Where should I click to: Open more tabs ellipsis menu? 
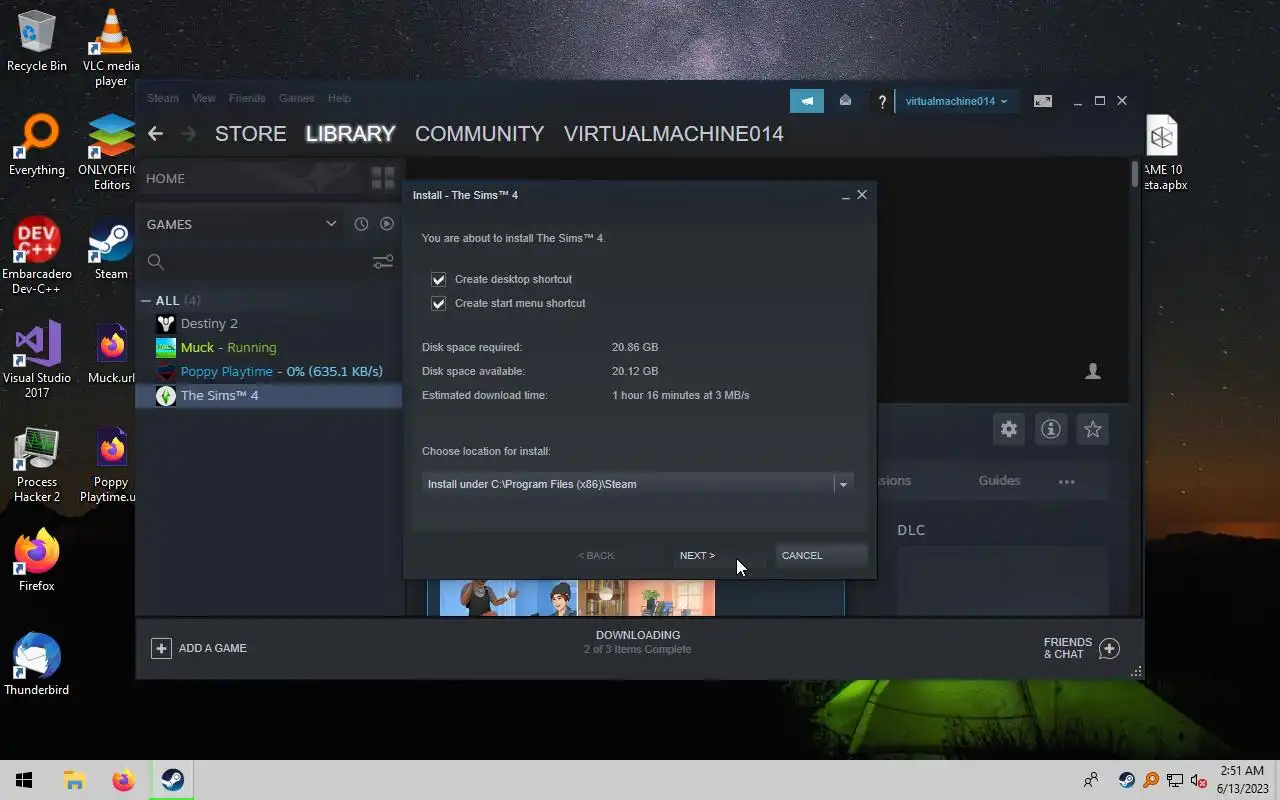point(1067,481)
